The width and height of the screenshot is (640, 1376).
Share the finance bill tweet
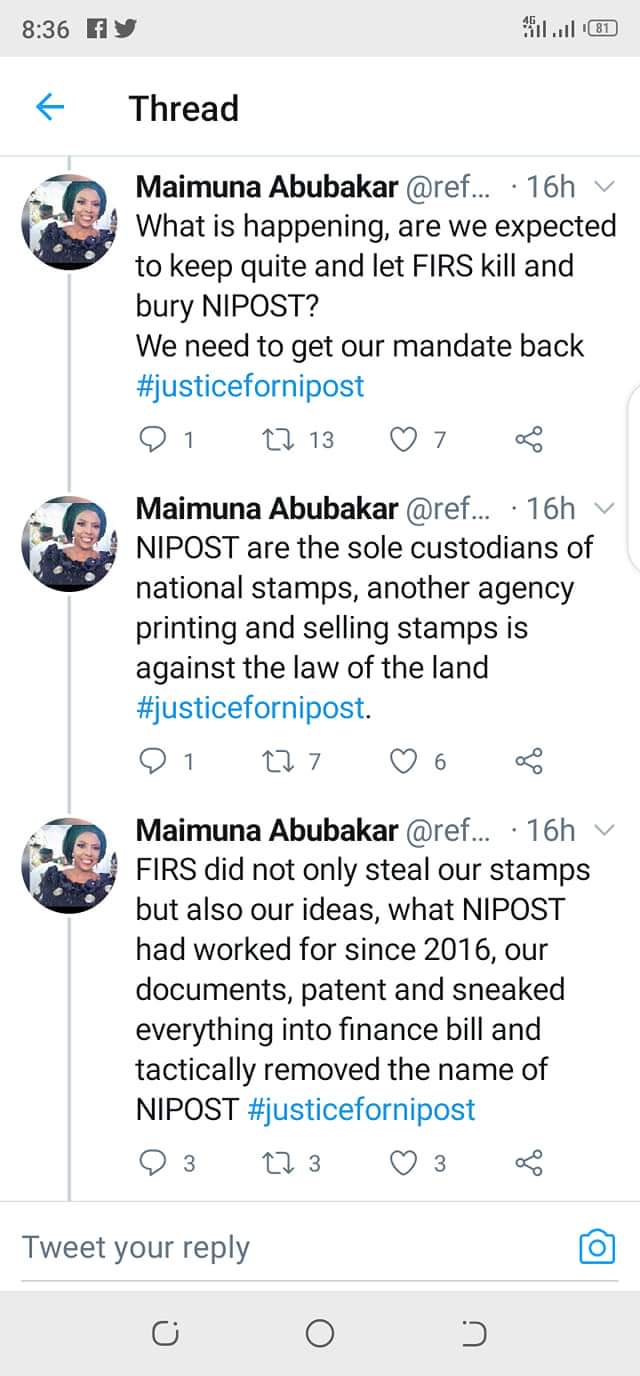point(528,1162)
